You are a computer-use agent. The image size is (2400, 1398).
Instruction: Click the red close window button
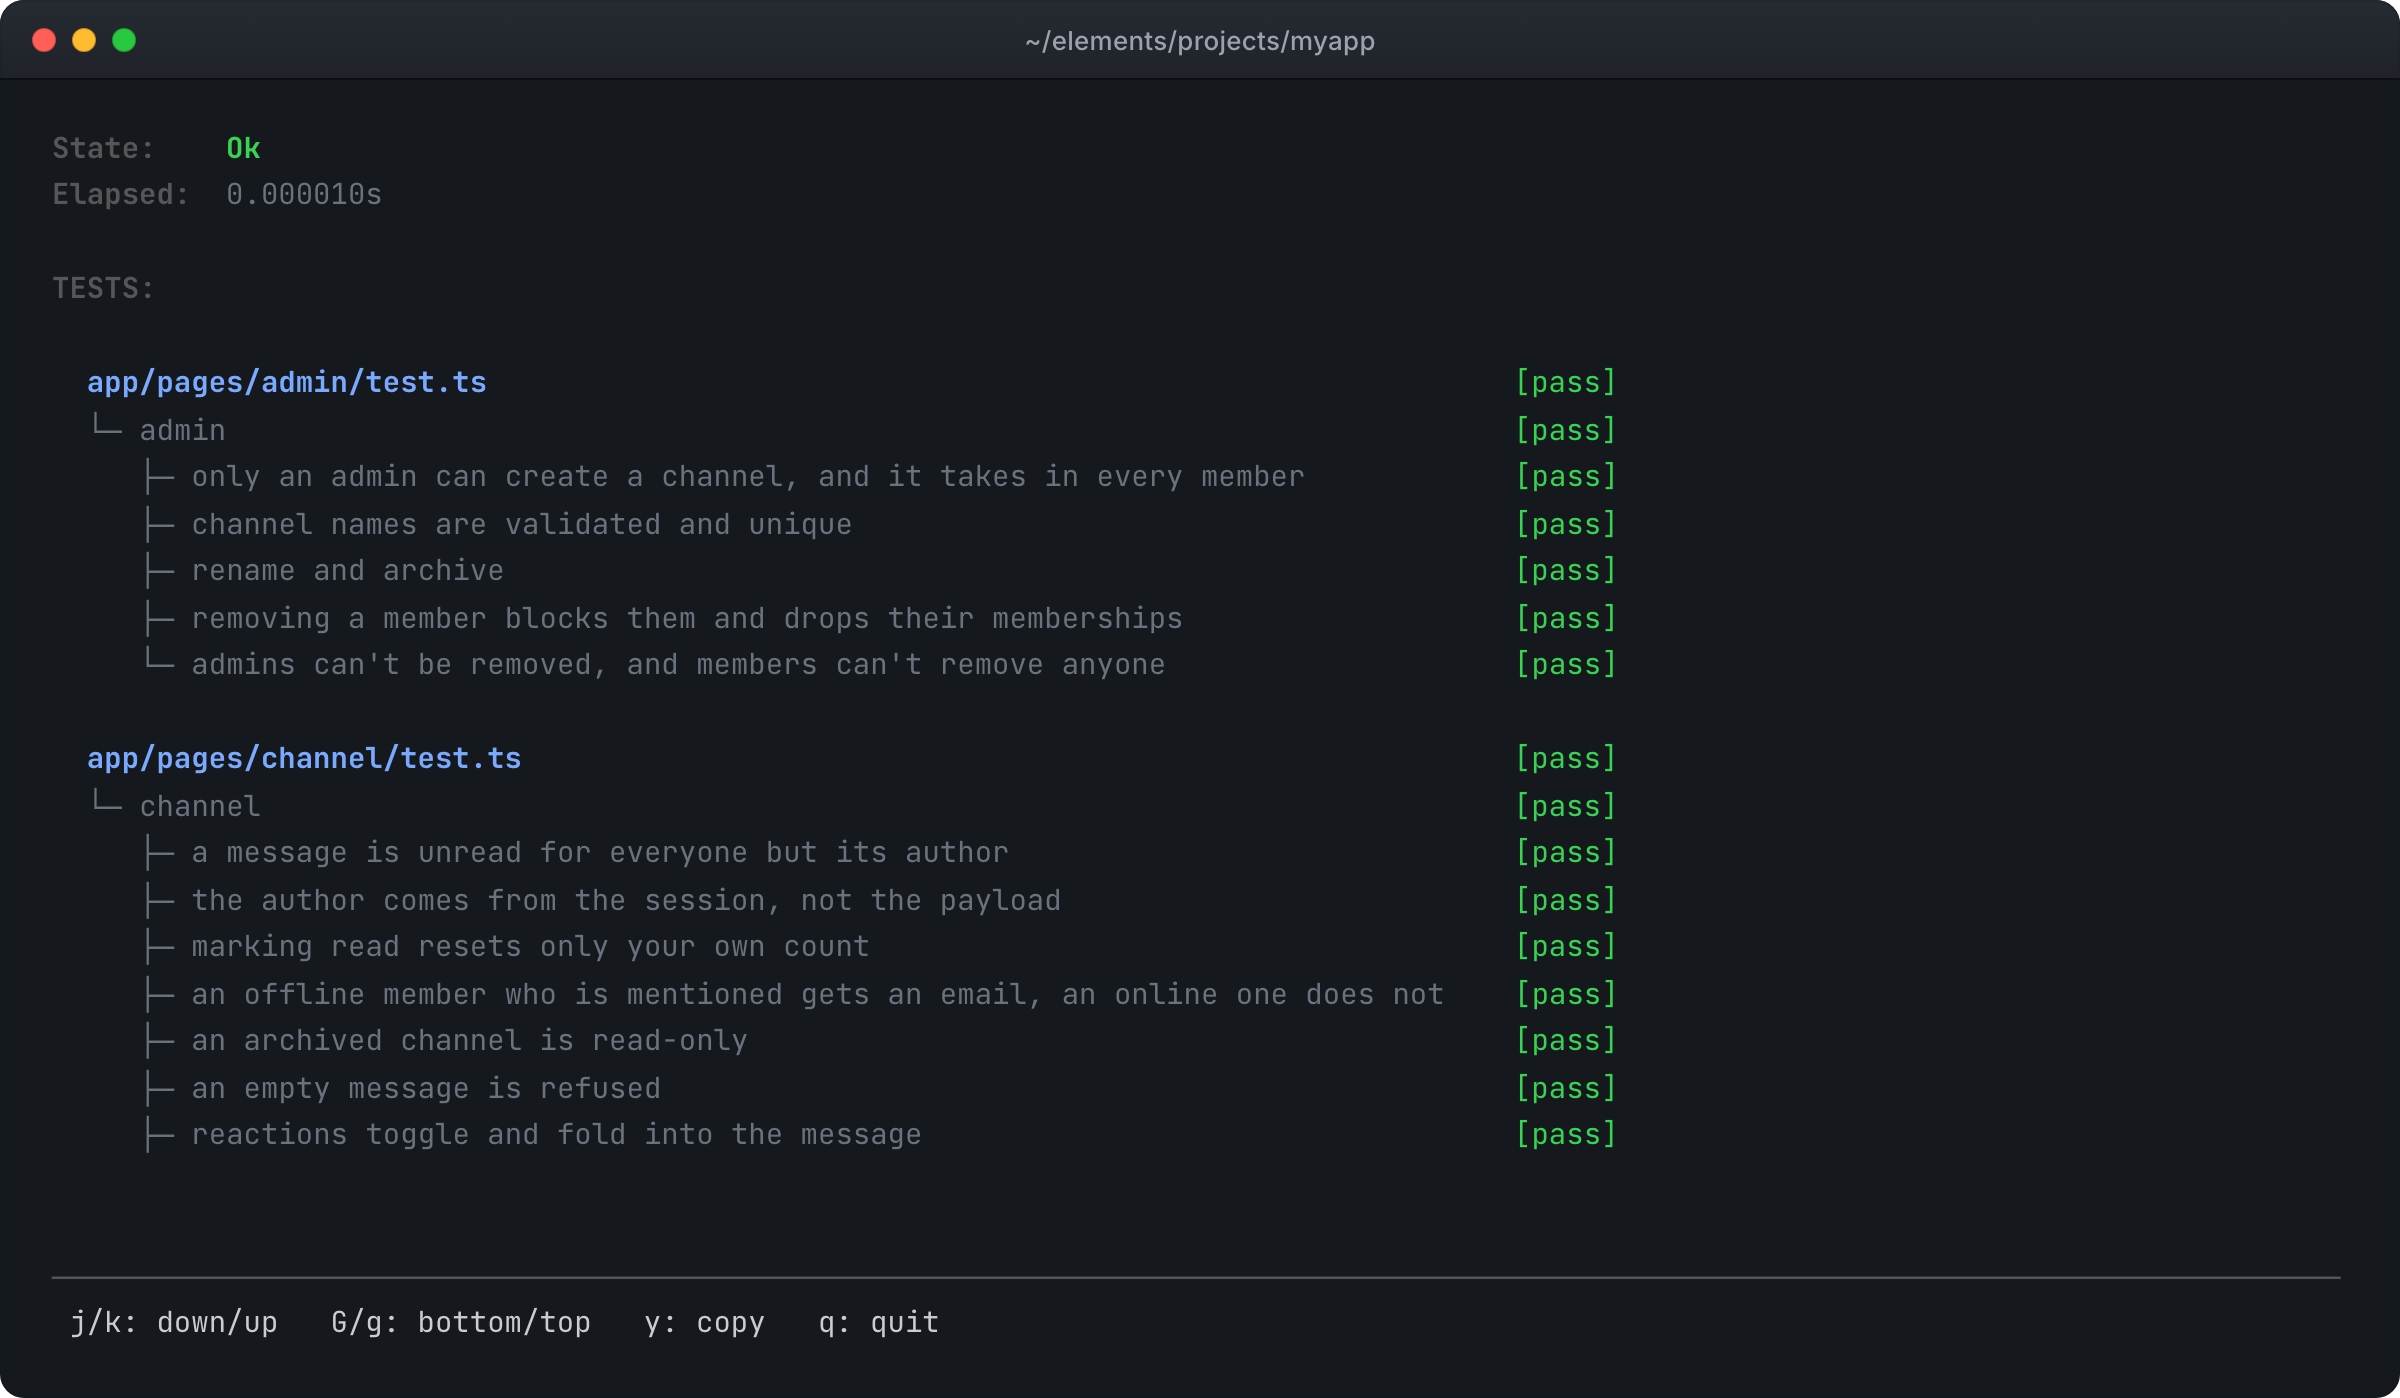point(44,40)
